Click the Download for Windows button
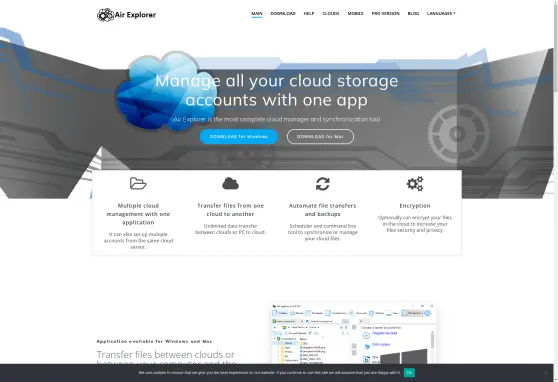Screen dimensions: 558x382 pyautogui.click(x=239, y=137)
